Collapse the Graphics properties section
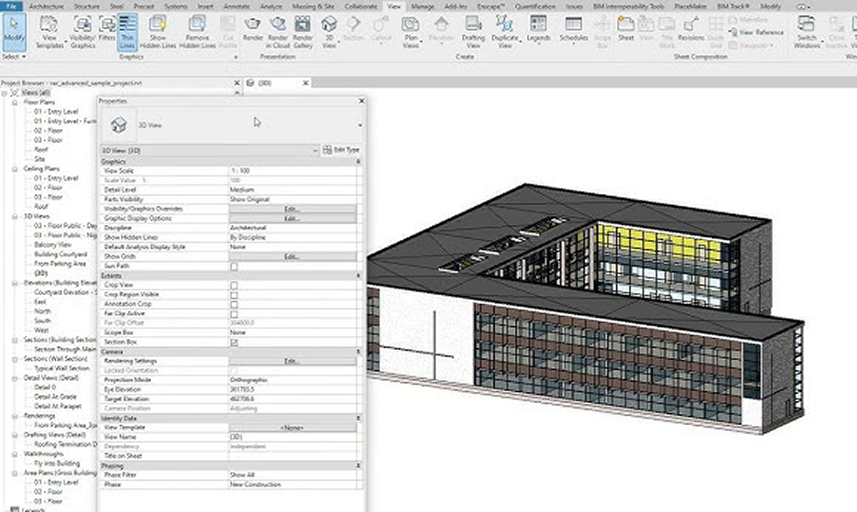The width and height of the screenshot is (857, 512). point(359,162)
